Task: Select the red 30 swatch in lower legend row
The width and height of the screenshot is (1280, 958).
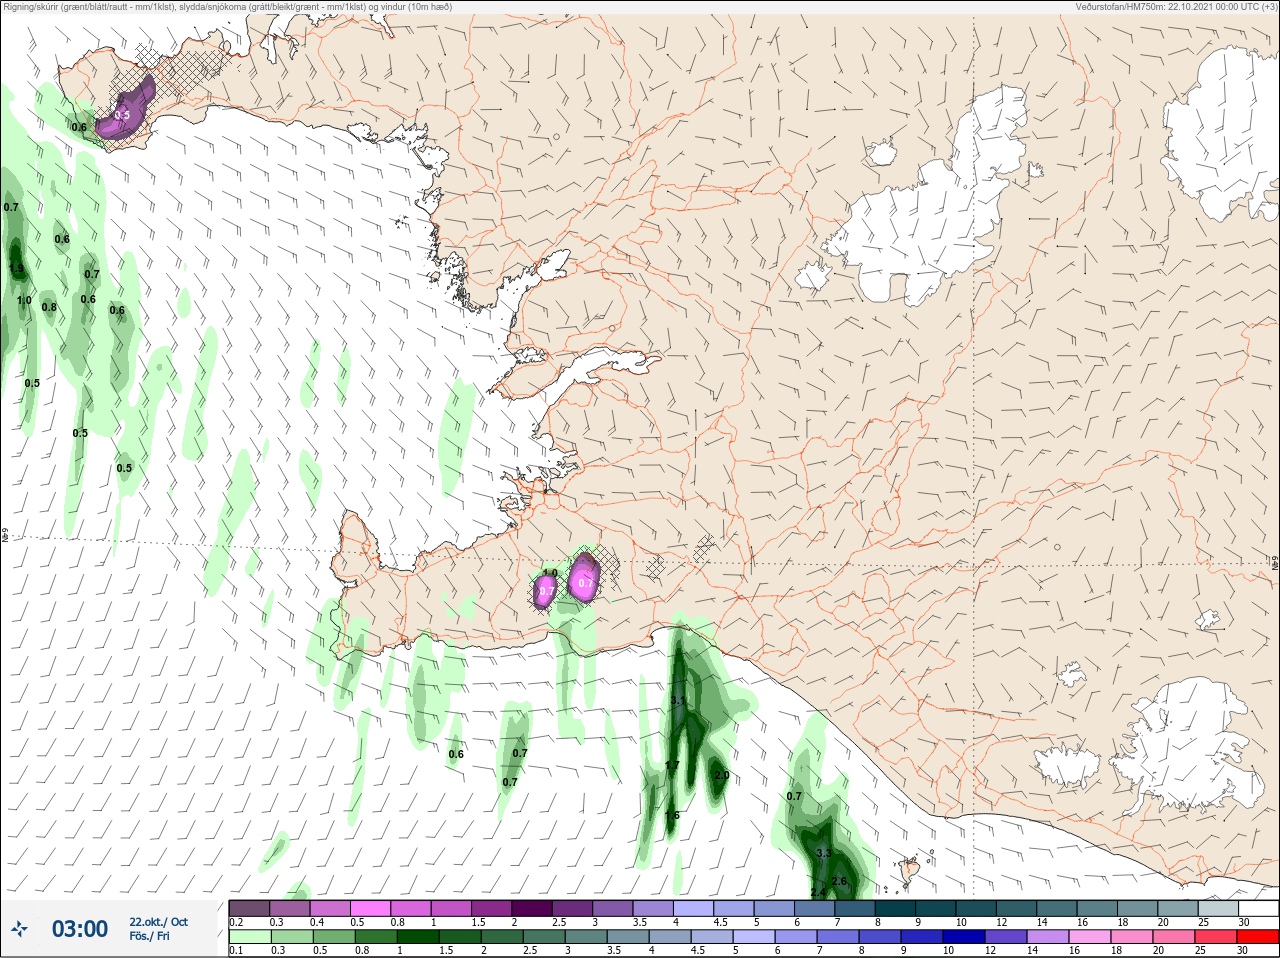Action: 1257,937
